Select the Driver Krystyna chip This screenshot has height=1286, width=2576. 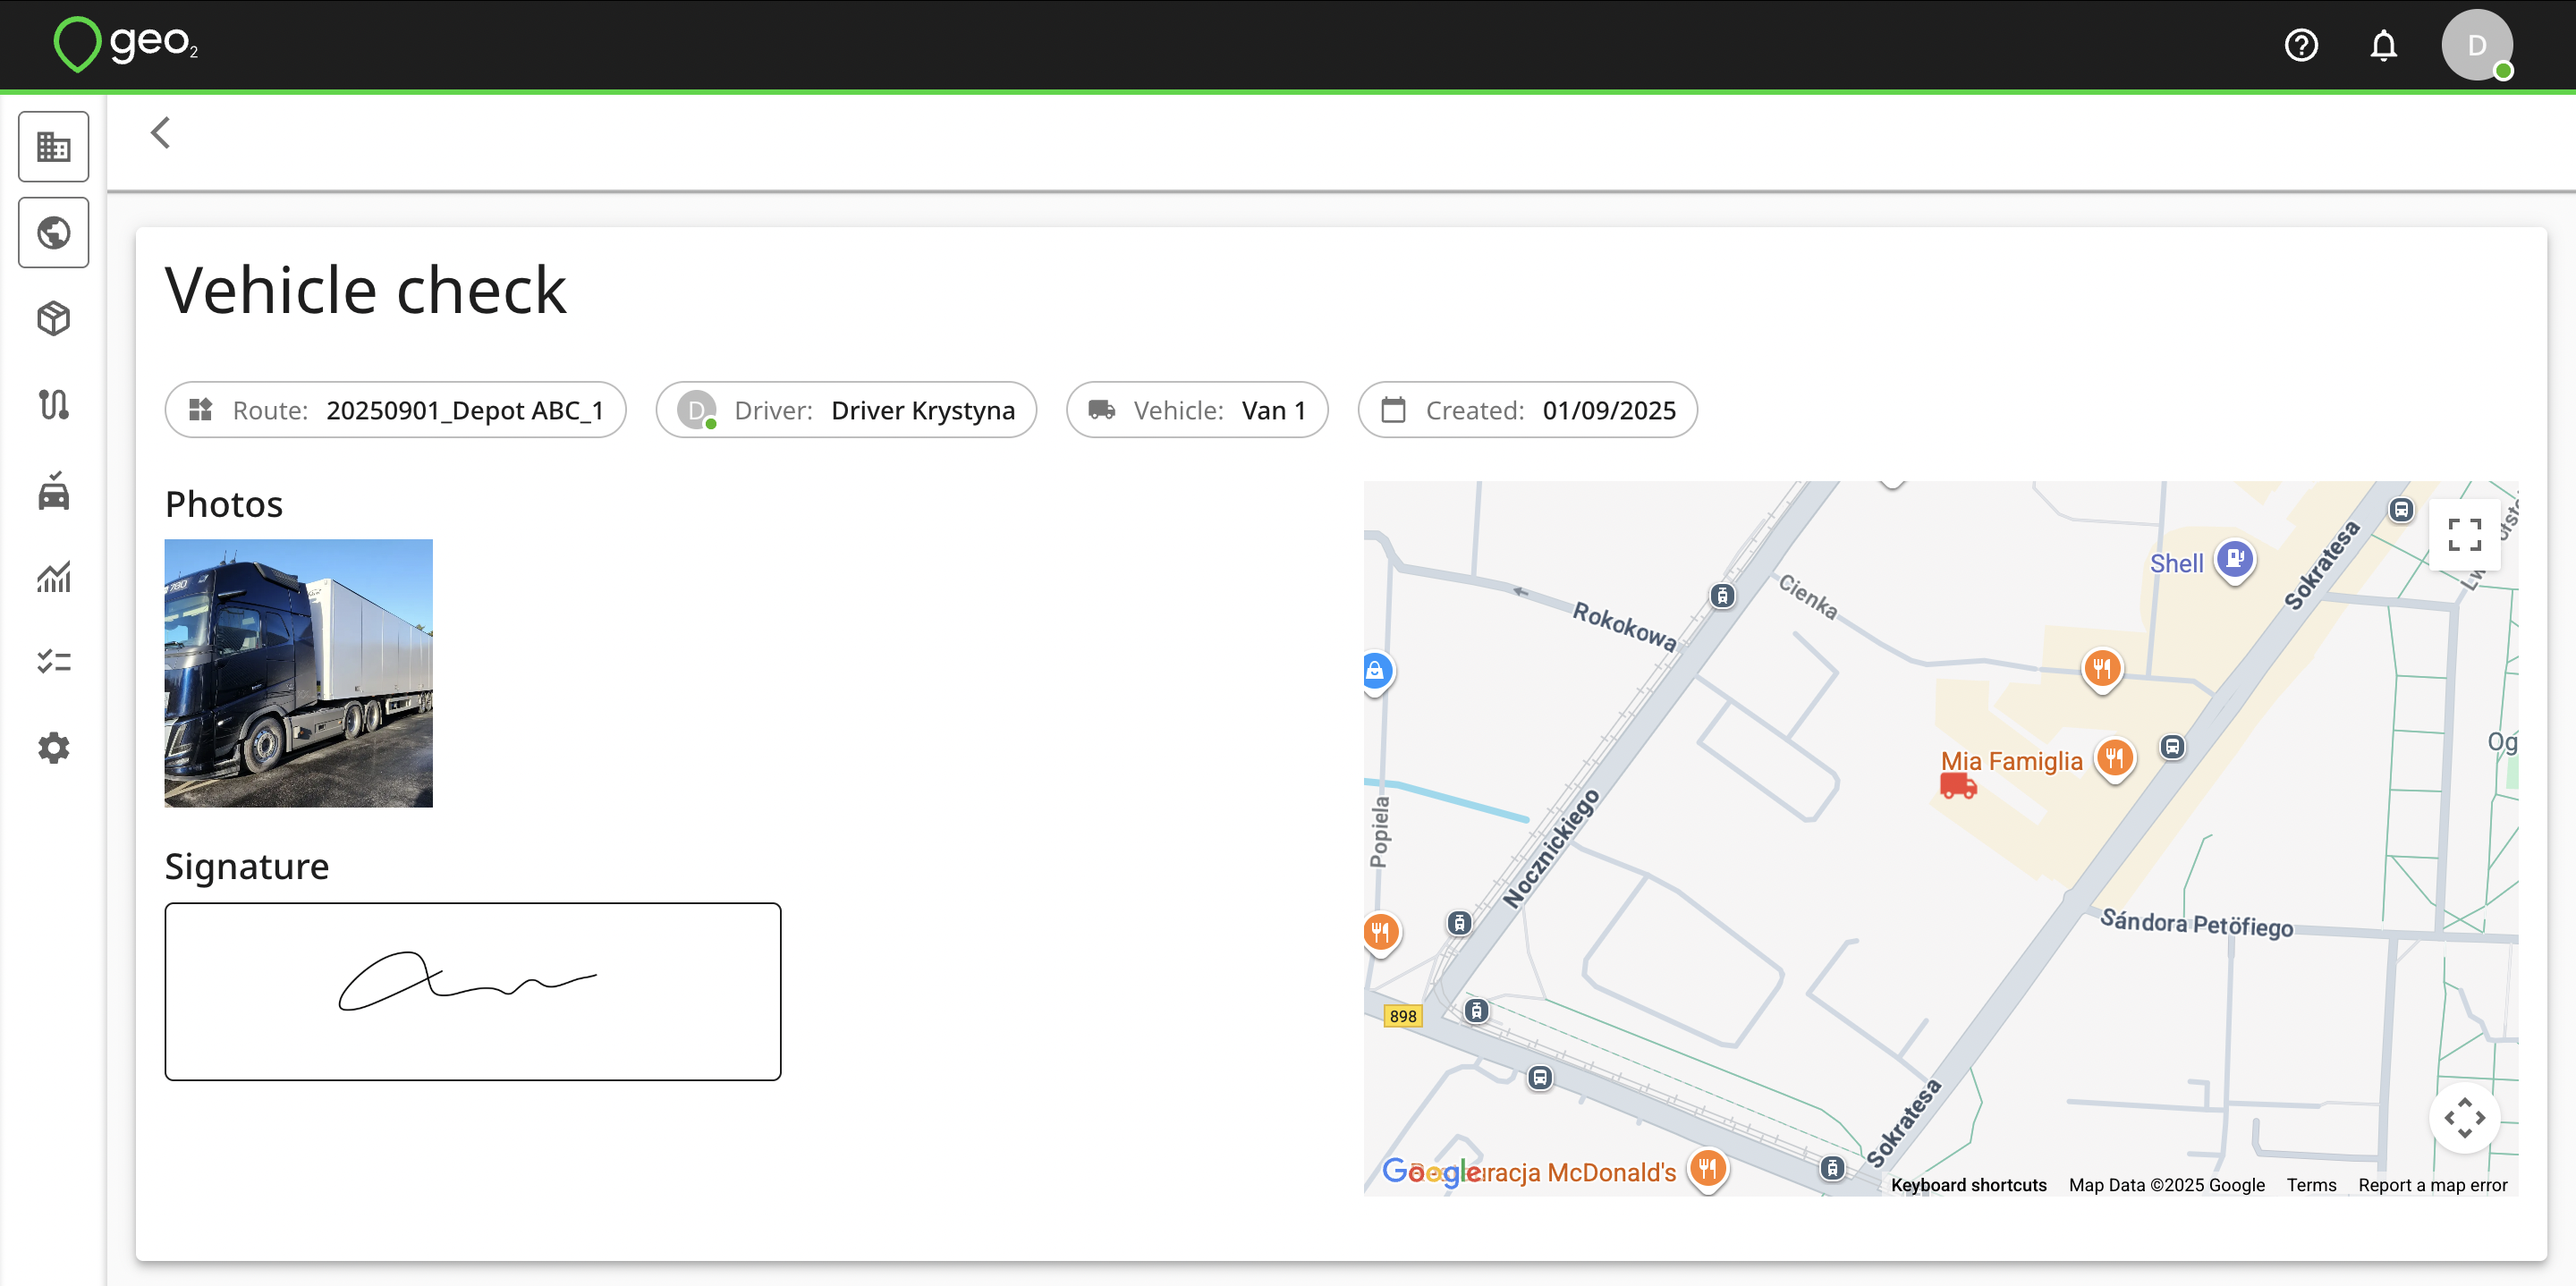pos(846,410)
